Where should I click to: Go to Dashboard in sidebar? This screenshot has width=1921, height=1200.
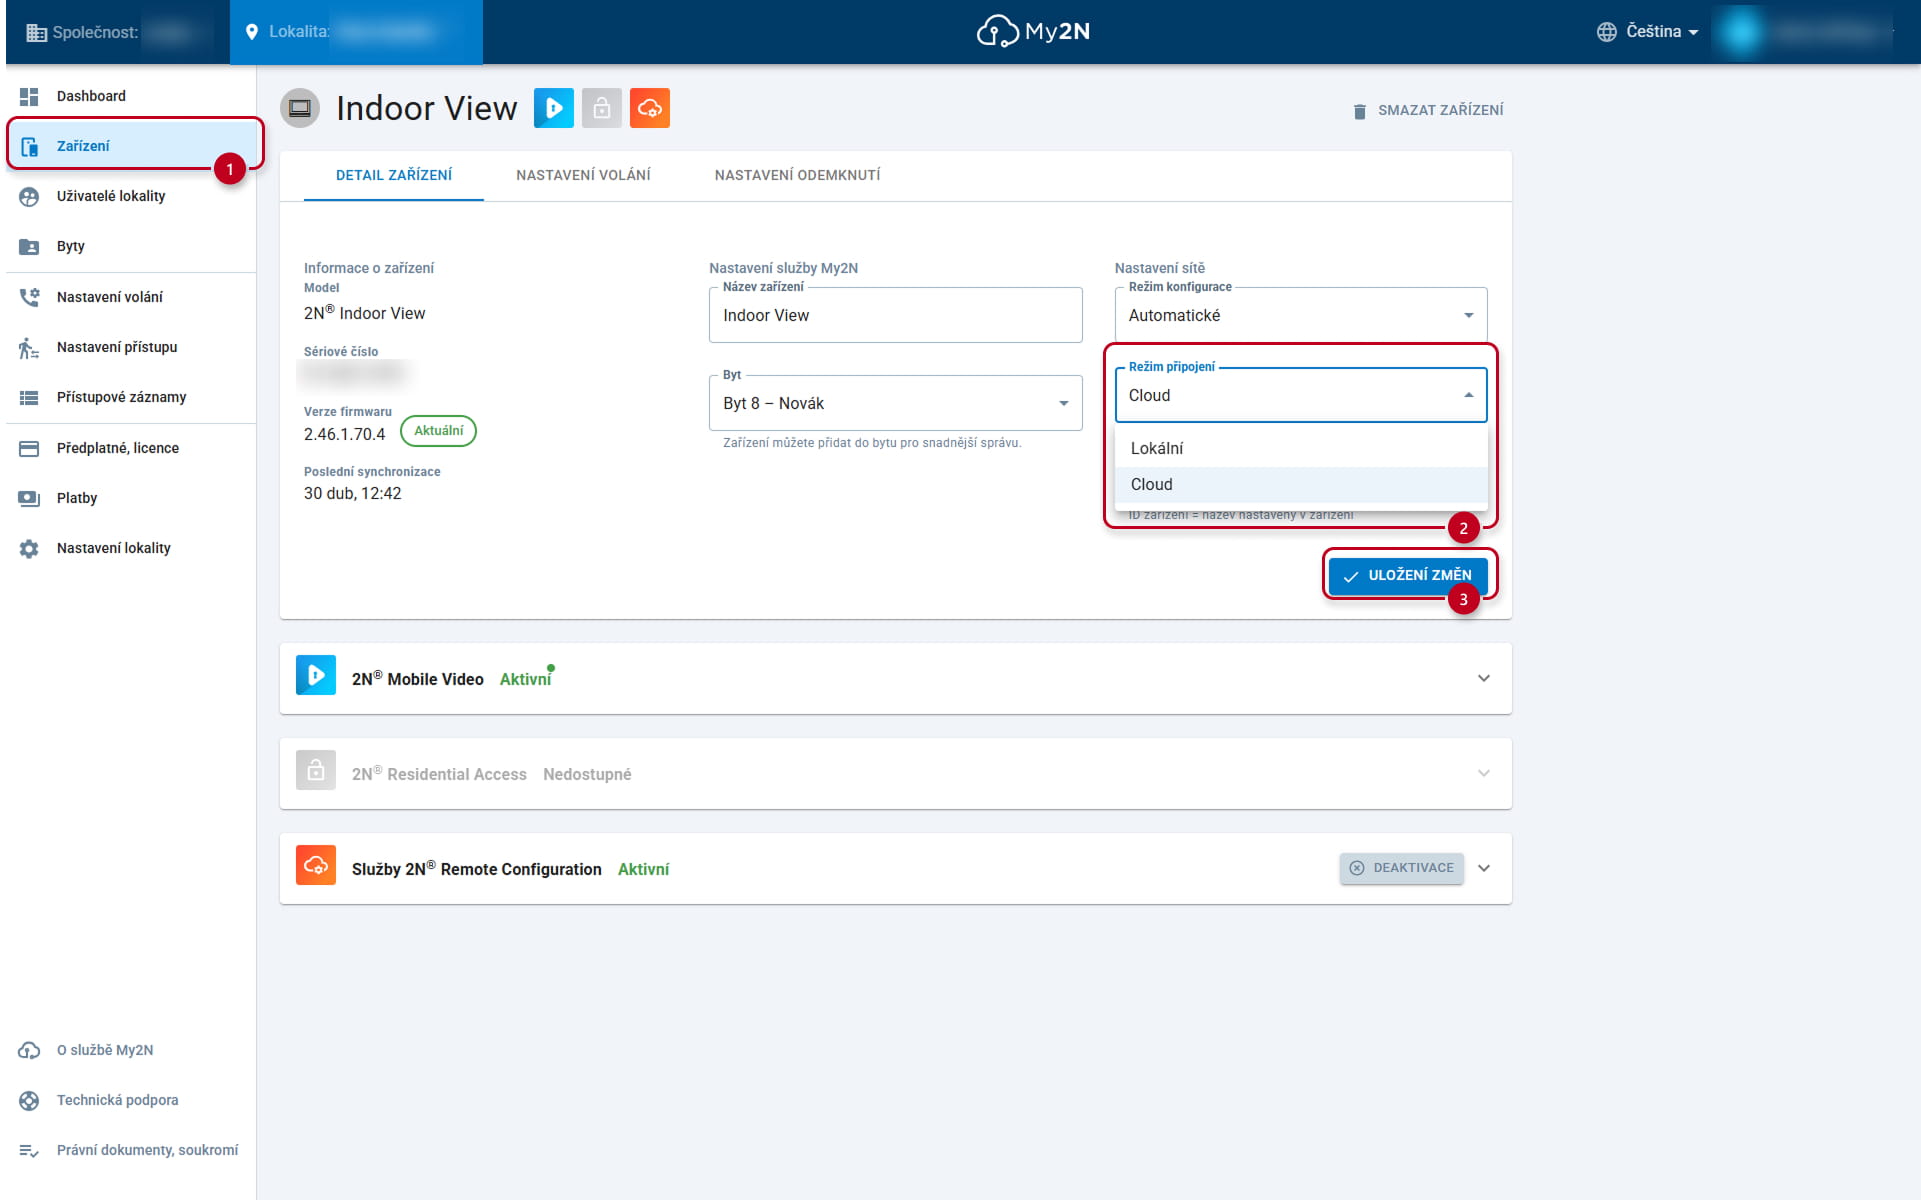coord(131,96)
